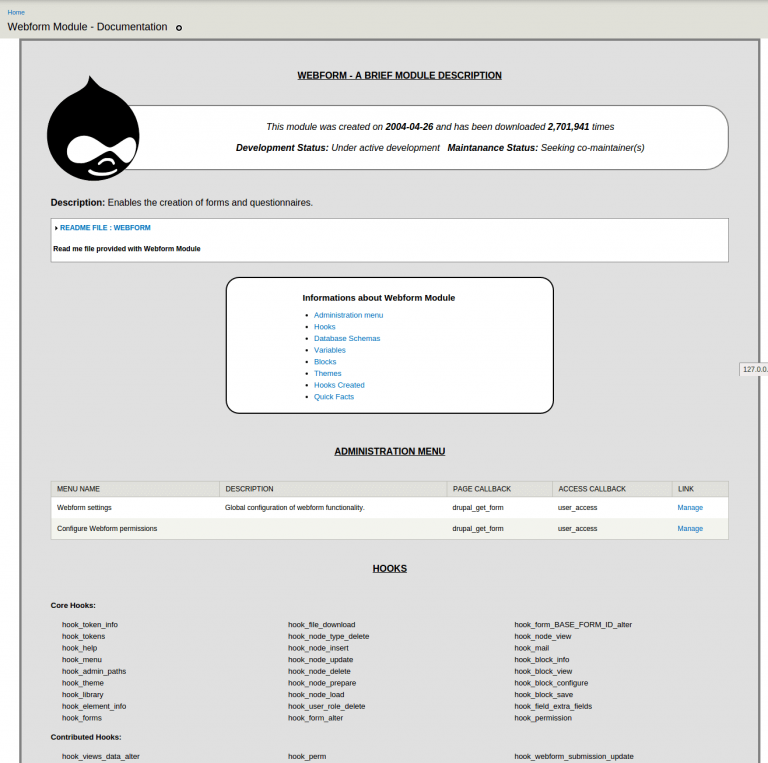Jump to the Administration menu section

tap(348, 315)
